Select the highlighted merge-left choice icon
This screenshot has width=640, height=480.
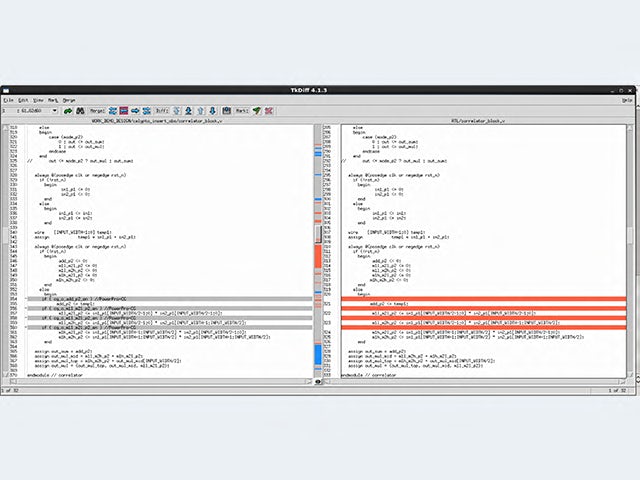pos(124,111)
